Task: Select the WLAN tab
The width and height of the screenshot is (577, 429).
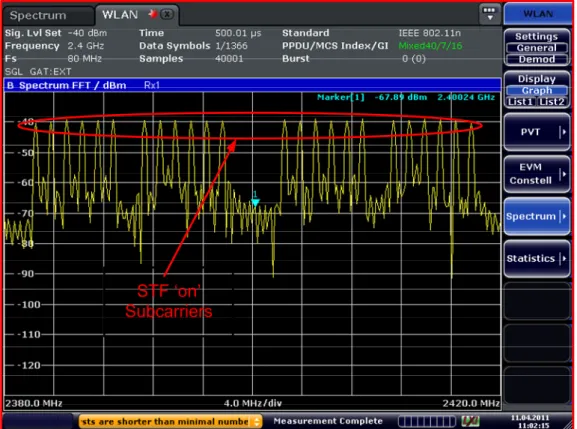Action: [120, 15]
